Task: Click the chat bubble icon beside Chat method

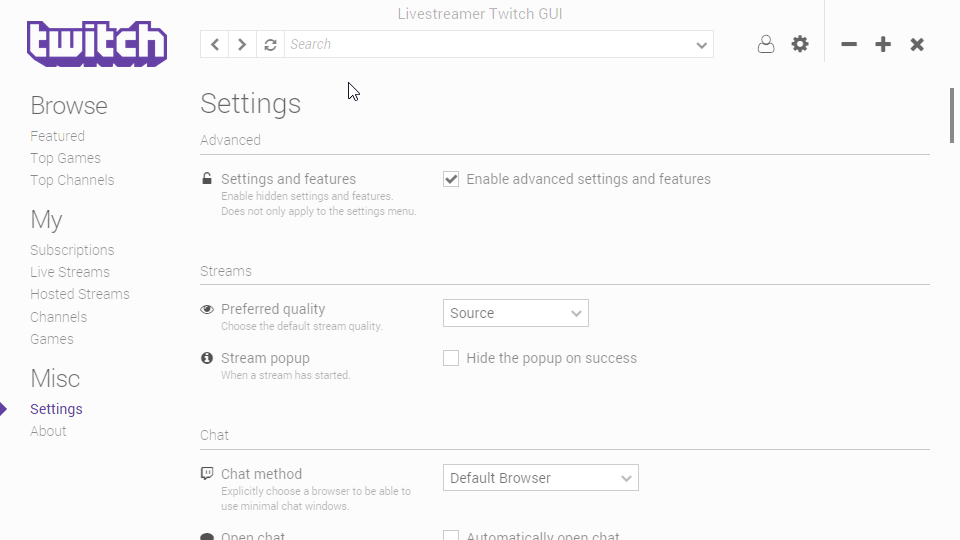Action: (207, 473)
